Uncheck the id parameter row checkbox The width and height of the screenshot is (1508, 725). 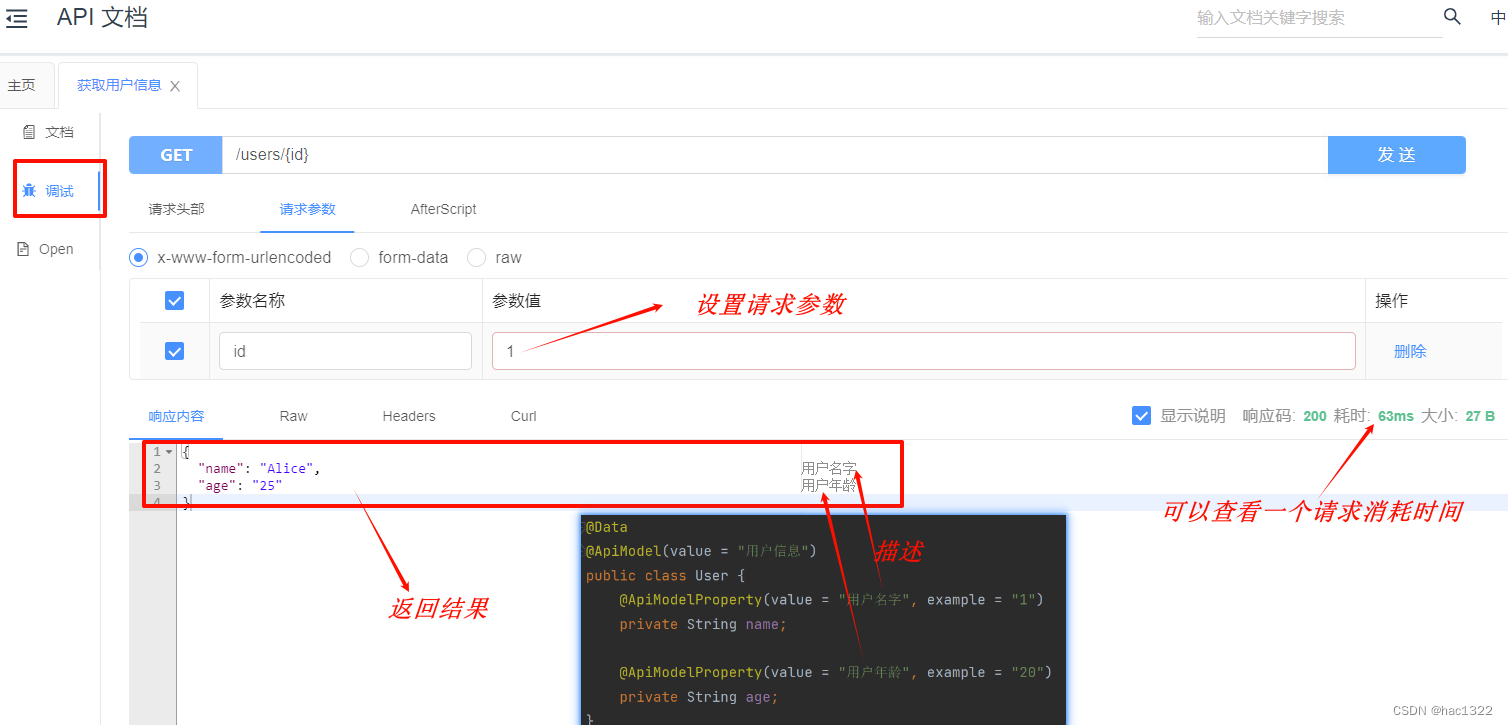point(174,351)
